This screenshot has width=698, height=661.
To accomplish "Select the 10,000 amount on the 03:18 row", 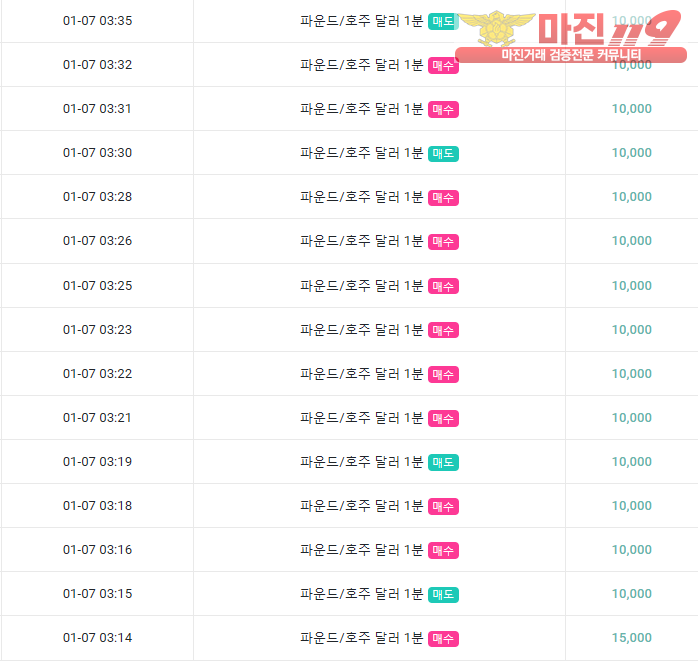I will click(x=632, y=506).
